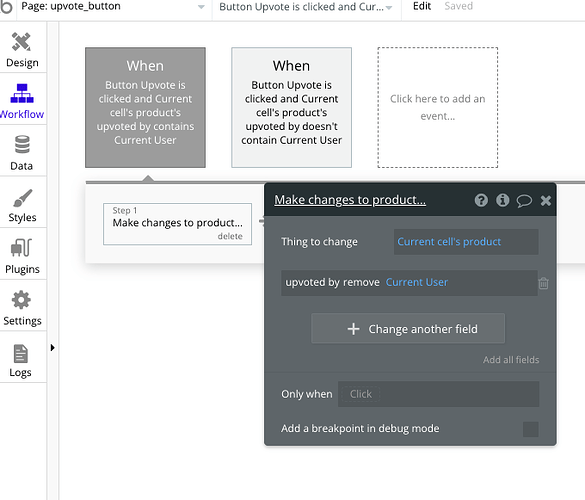Image resolution: width=585 pixels, height=500 pixels.
Task: Open the Logs document icon
Action: coord(21,353)
